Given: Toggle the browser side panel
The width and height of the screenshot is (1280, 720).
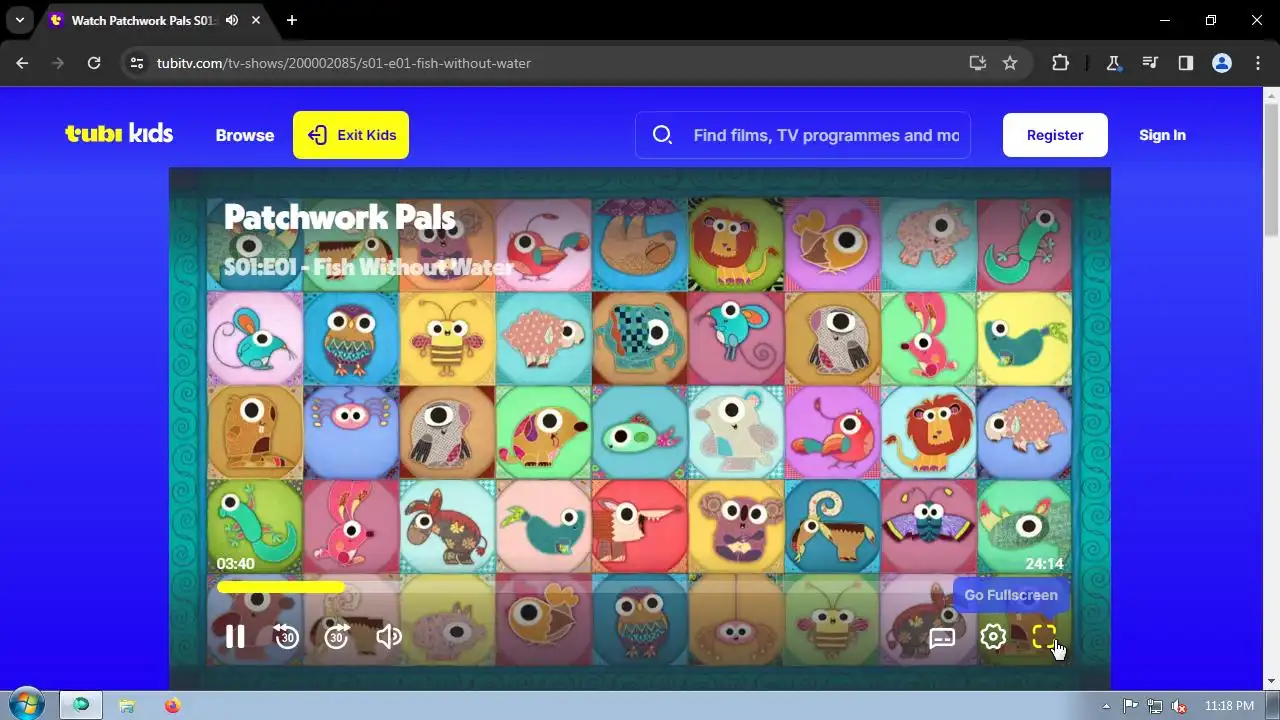Looking at the screenshot, I should coord(1186,63).
